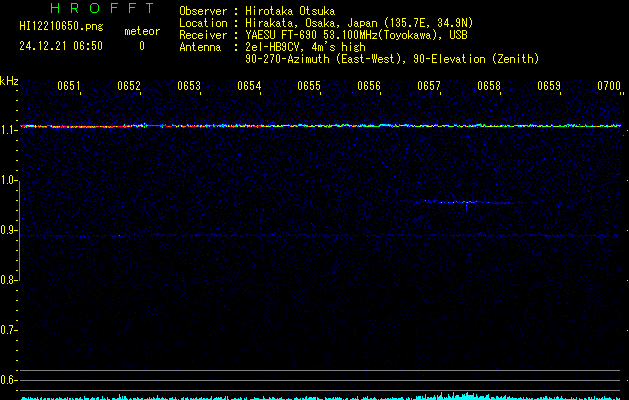Click the 0656 time marker
Screen dimensions: 629x400
tap(369, 86)
